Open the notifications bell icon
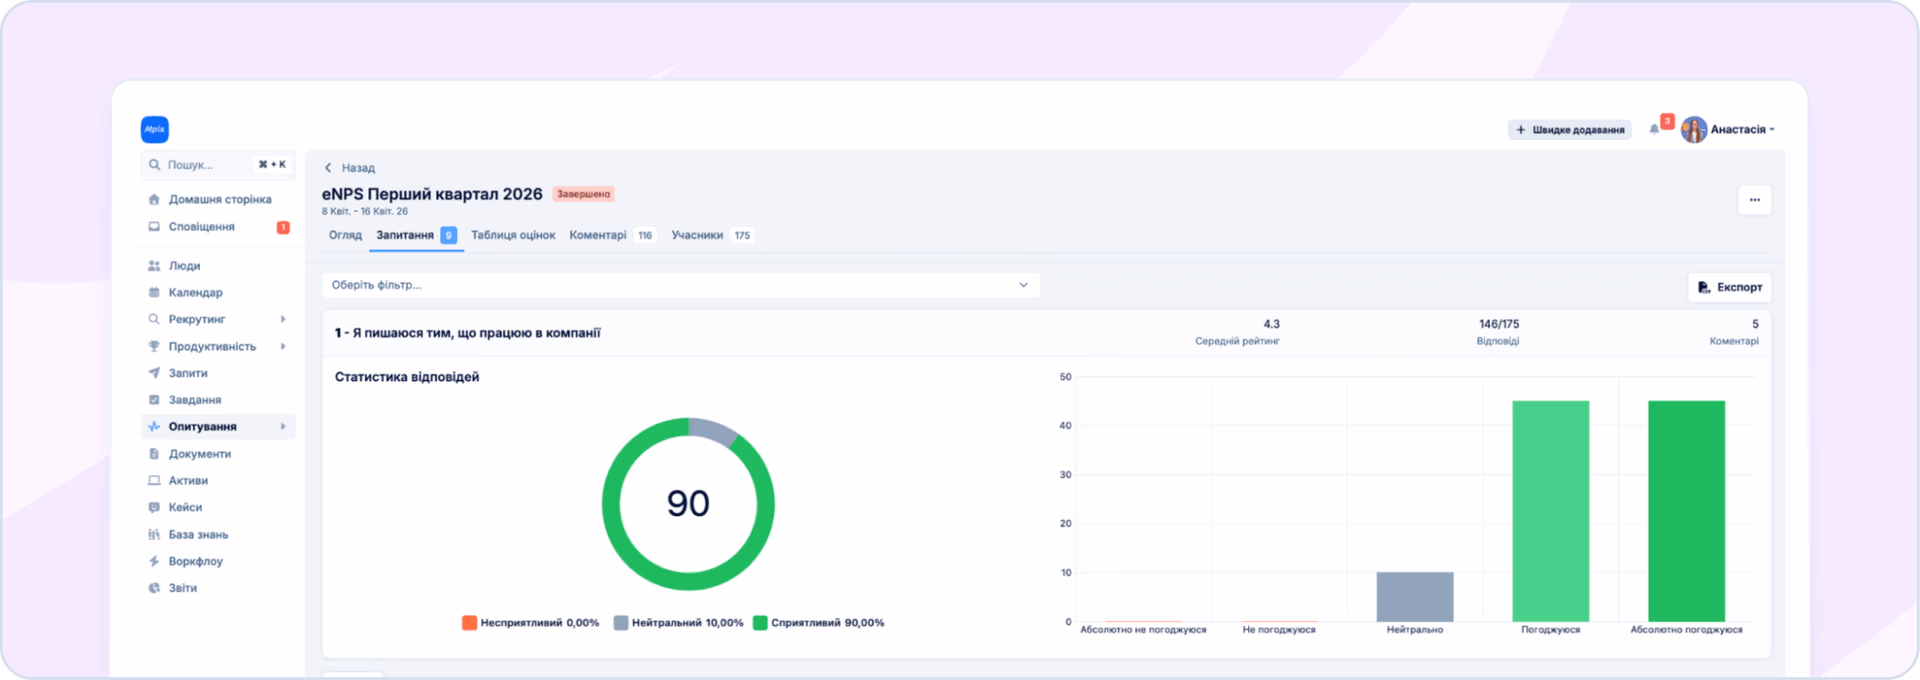The height and width of the screenshot is (680, 1920). [1654, 129]
